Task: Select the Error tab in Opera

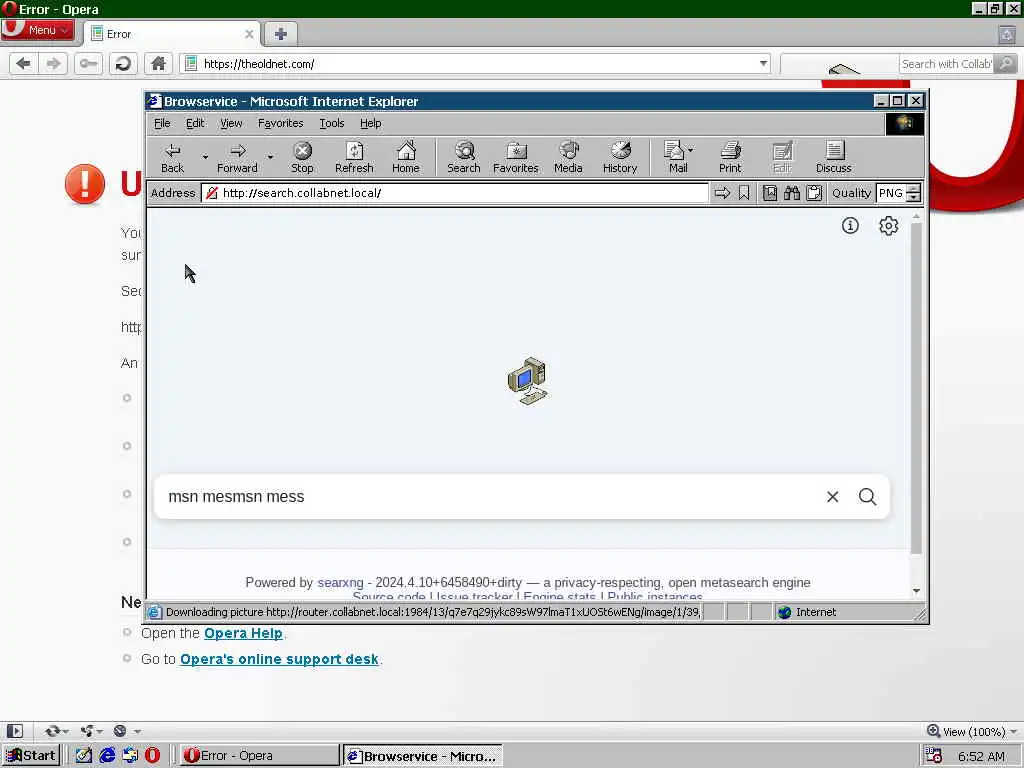Action: (x=171, y=34)
